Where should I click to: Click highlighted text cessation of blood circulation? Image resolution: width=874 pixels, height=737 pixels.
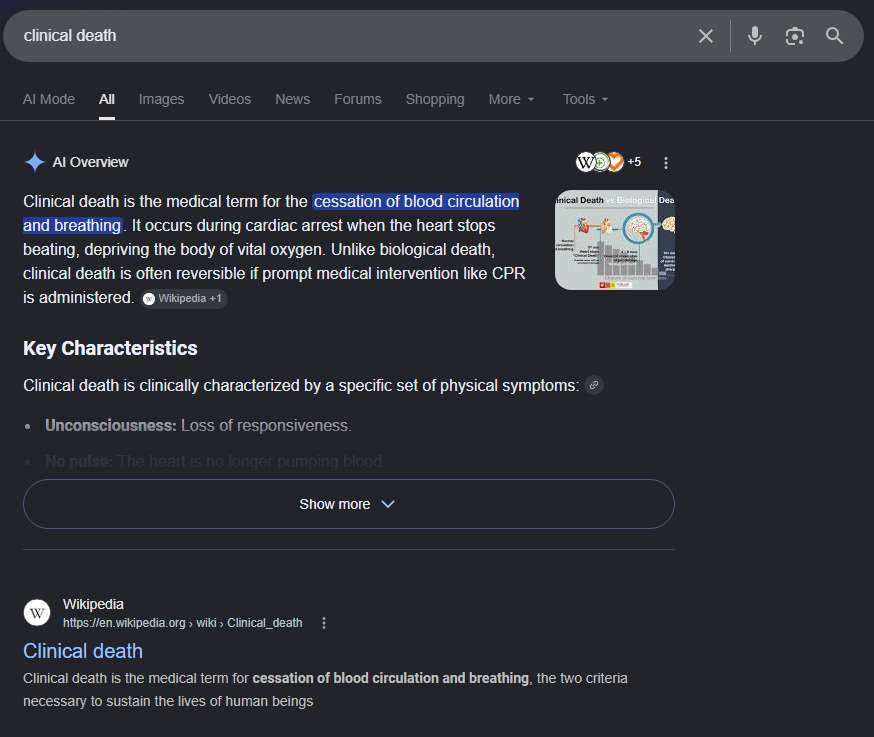click(x=416, y=201)
